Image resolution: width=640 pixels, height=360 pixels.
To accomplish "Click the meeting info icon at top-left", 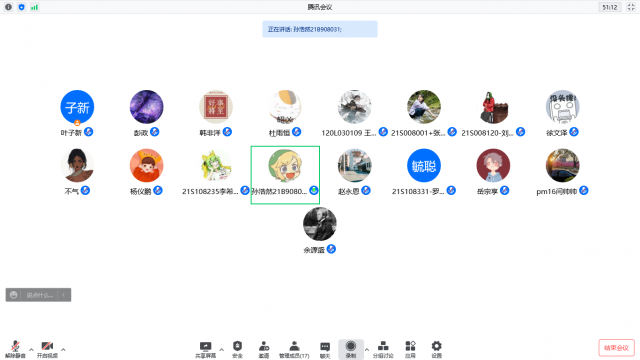I will [8, 7].
